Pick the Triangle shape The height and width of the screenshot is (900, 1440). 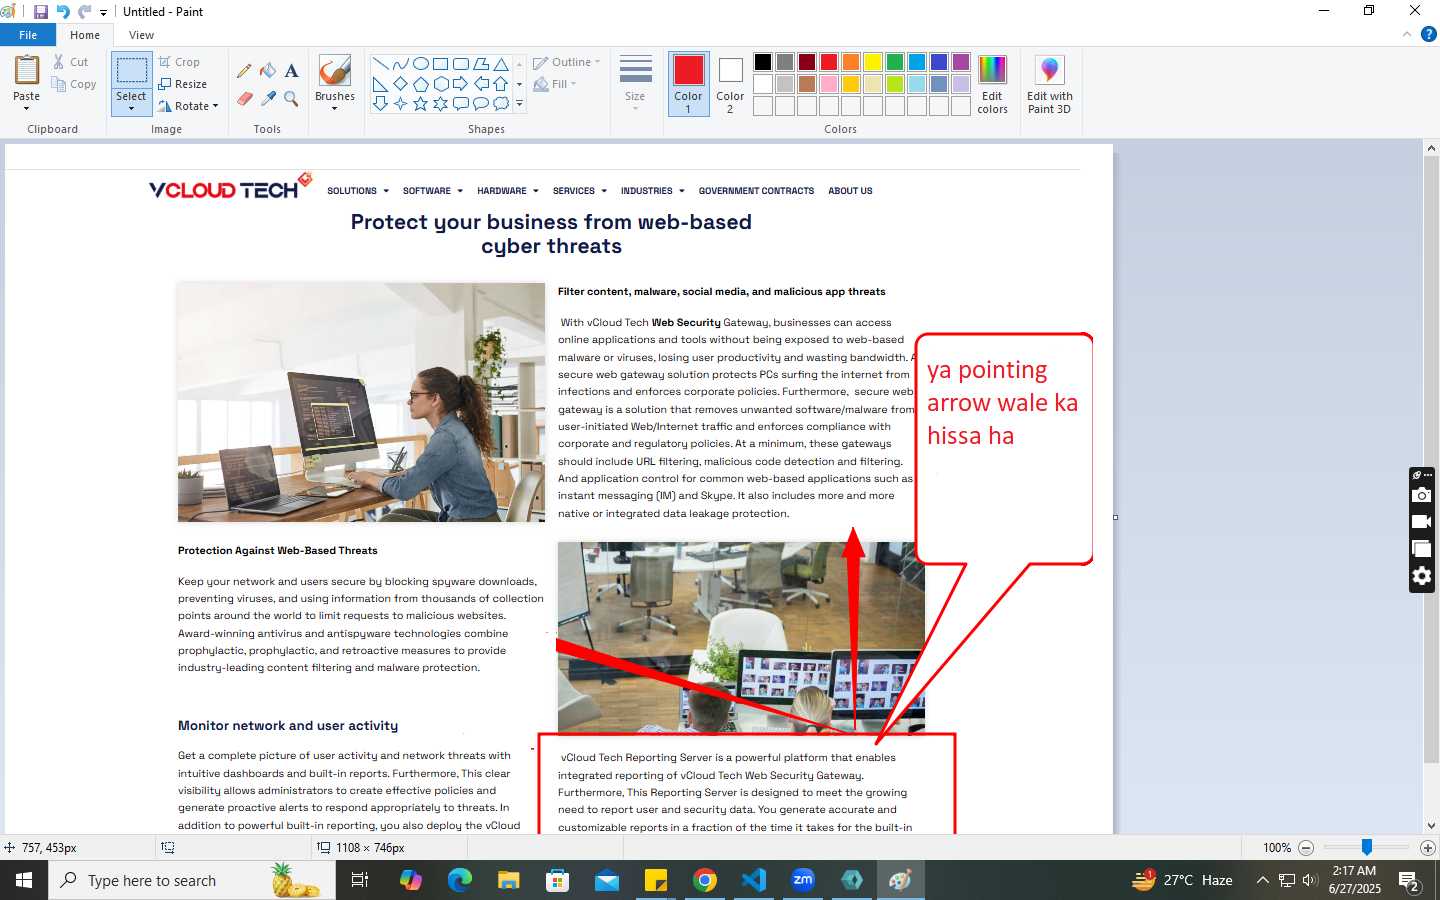coord(500,64)
